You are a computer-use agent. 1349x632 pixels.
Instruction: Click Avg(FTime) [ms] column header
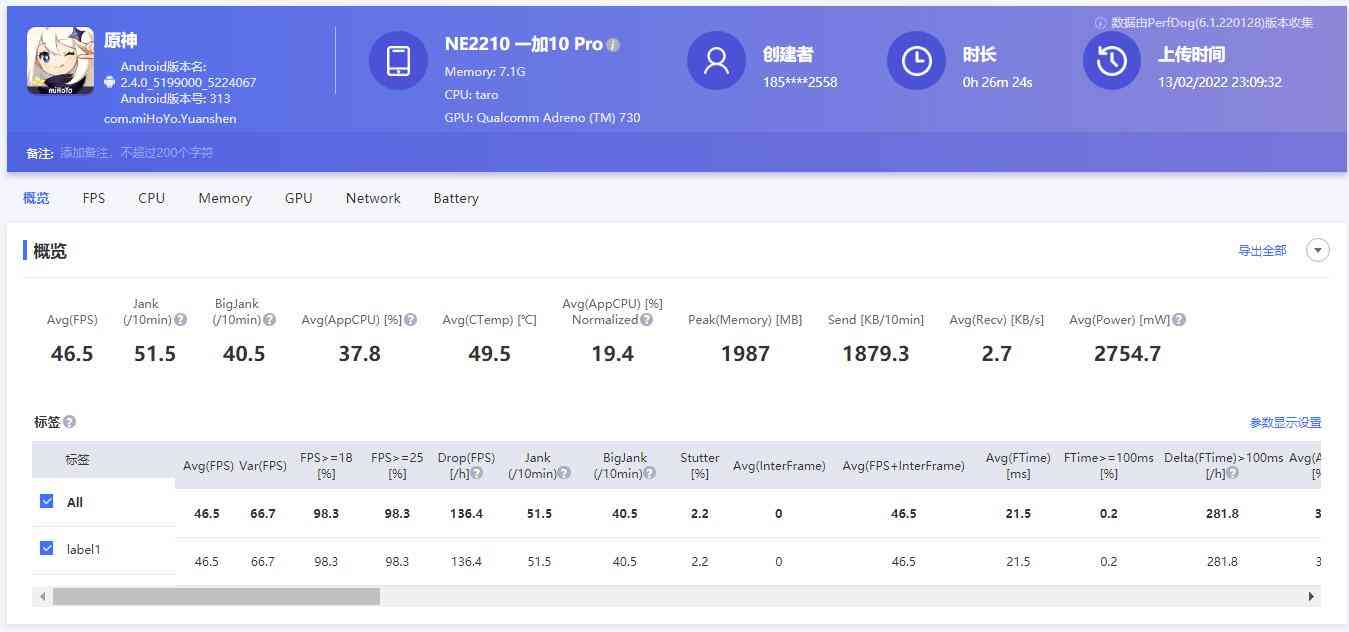click(1018, 465)
